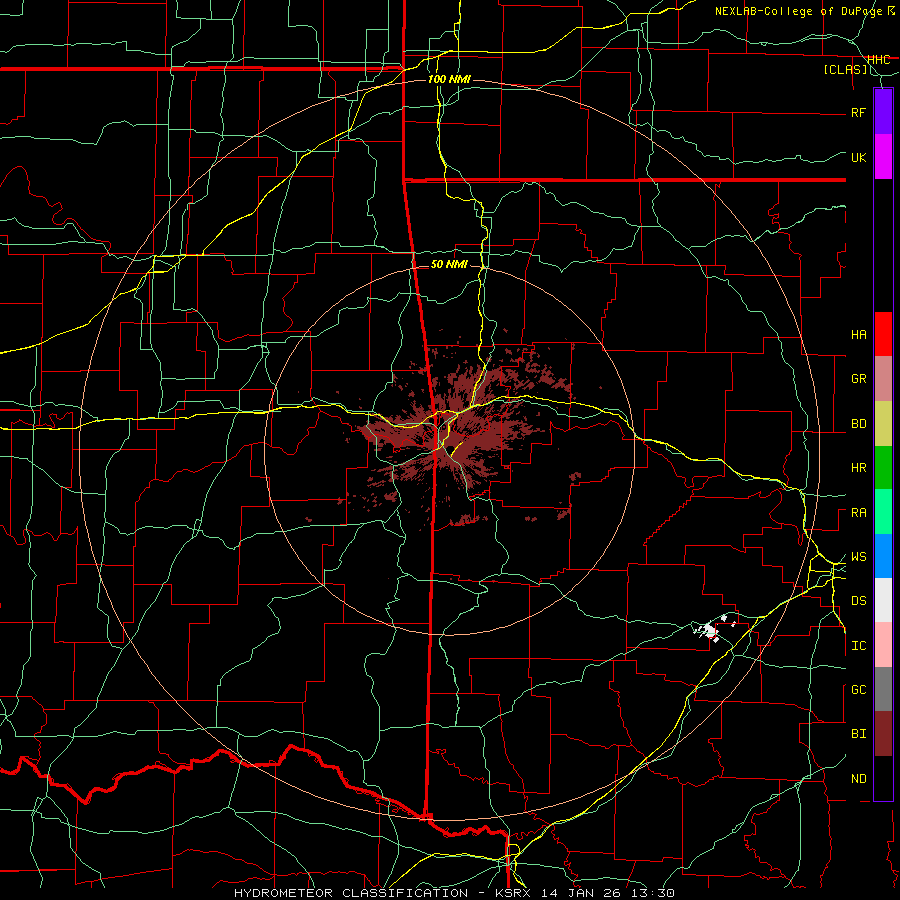The image size is (900, 900).
Task: Click the BD legend label
Action: coord(858,424)
